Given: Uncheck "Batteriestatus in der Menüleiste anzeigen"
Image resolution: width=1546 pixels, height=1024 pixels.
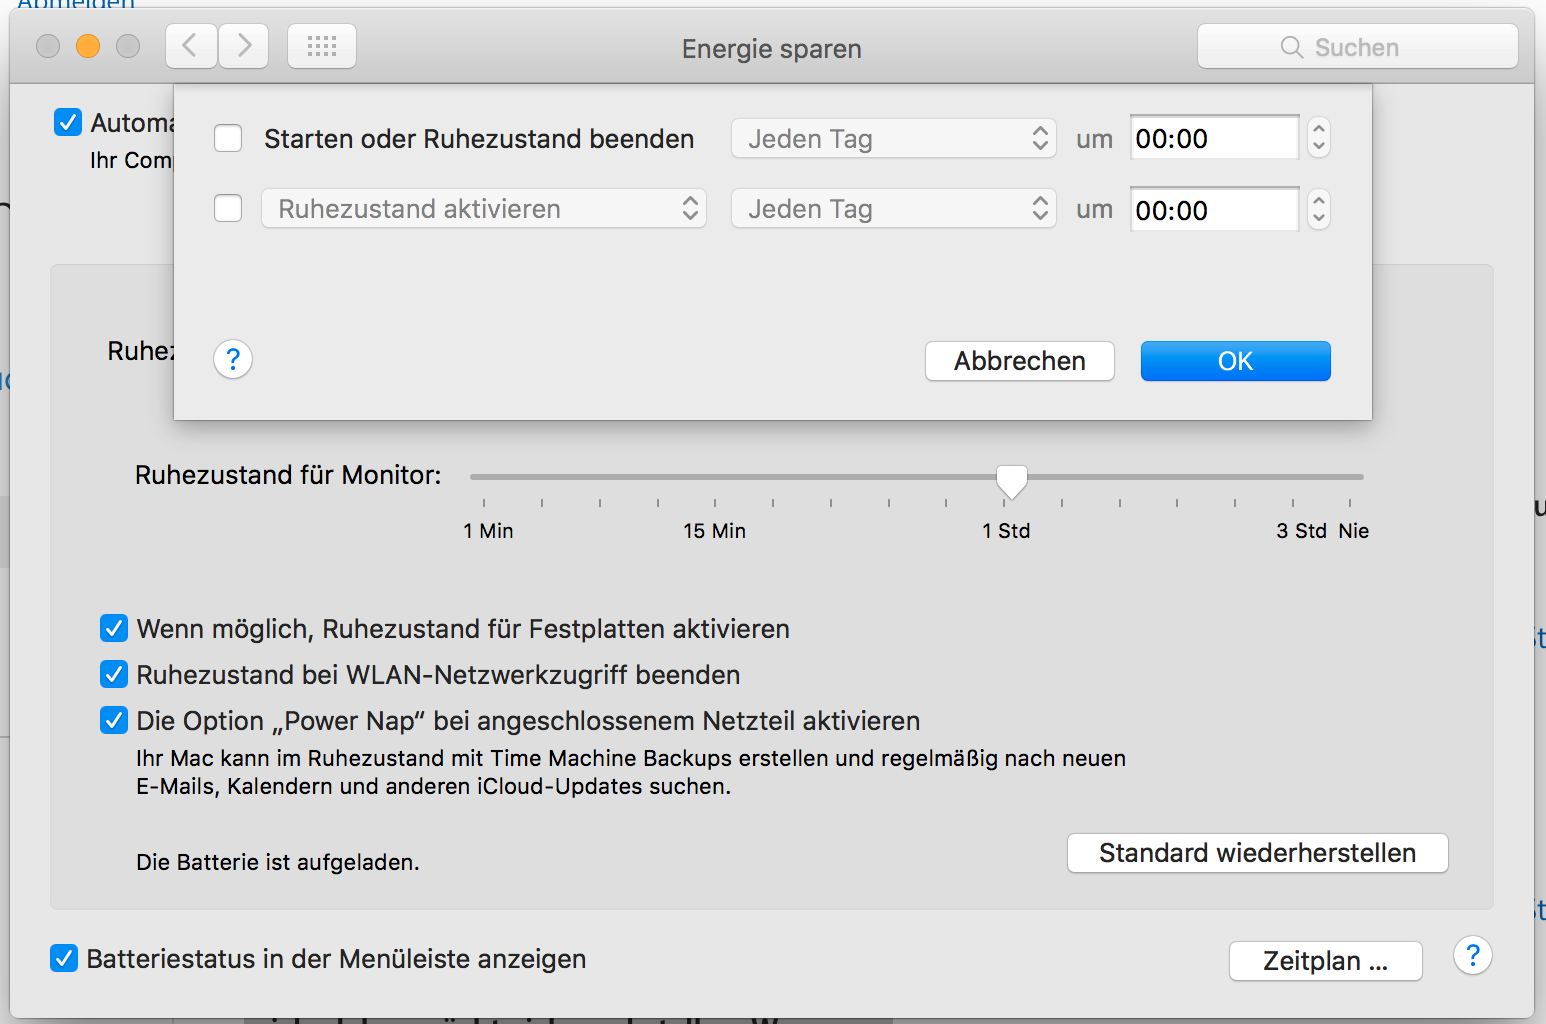Looking at the screenshot, I should [64, 958].
